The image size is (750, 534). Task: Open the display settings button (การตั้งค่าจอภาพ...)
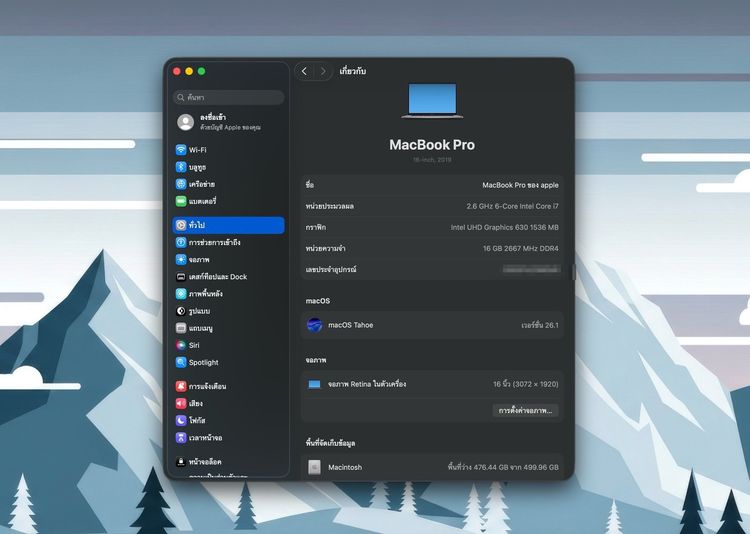click(x=525, y=411)
